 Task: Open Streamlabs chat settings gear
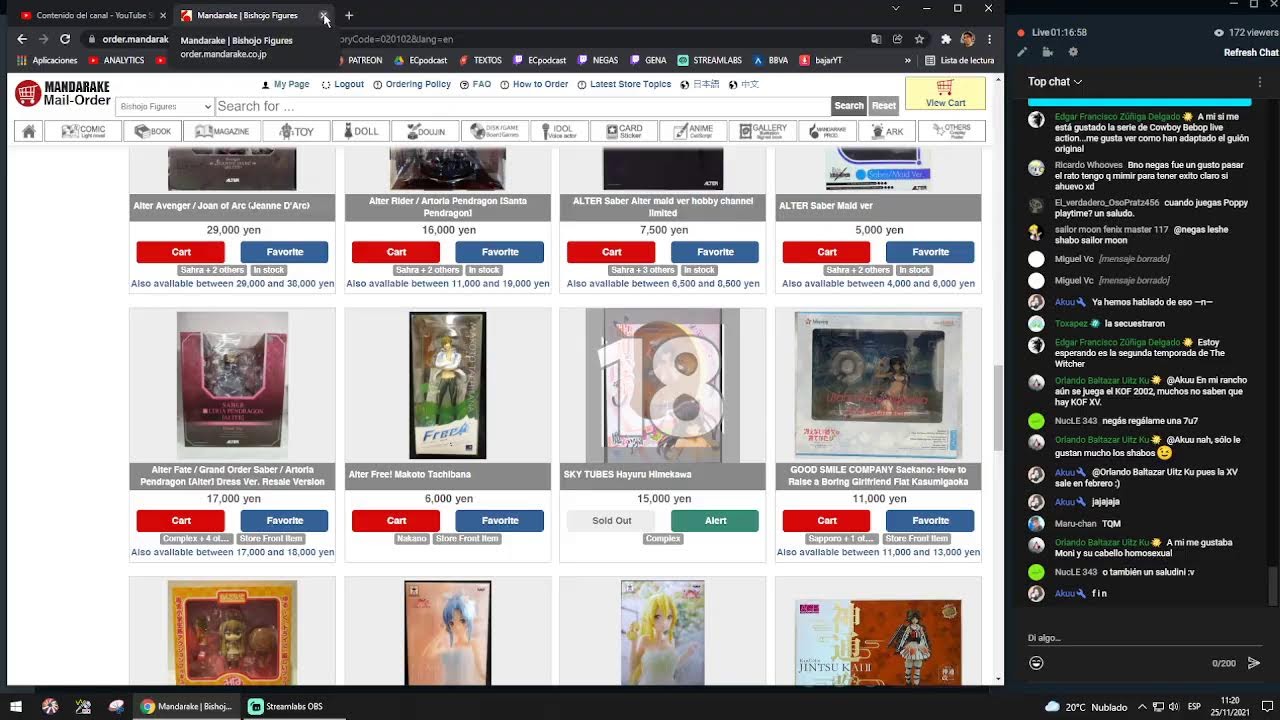(1073, 52)
